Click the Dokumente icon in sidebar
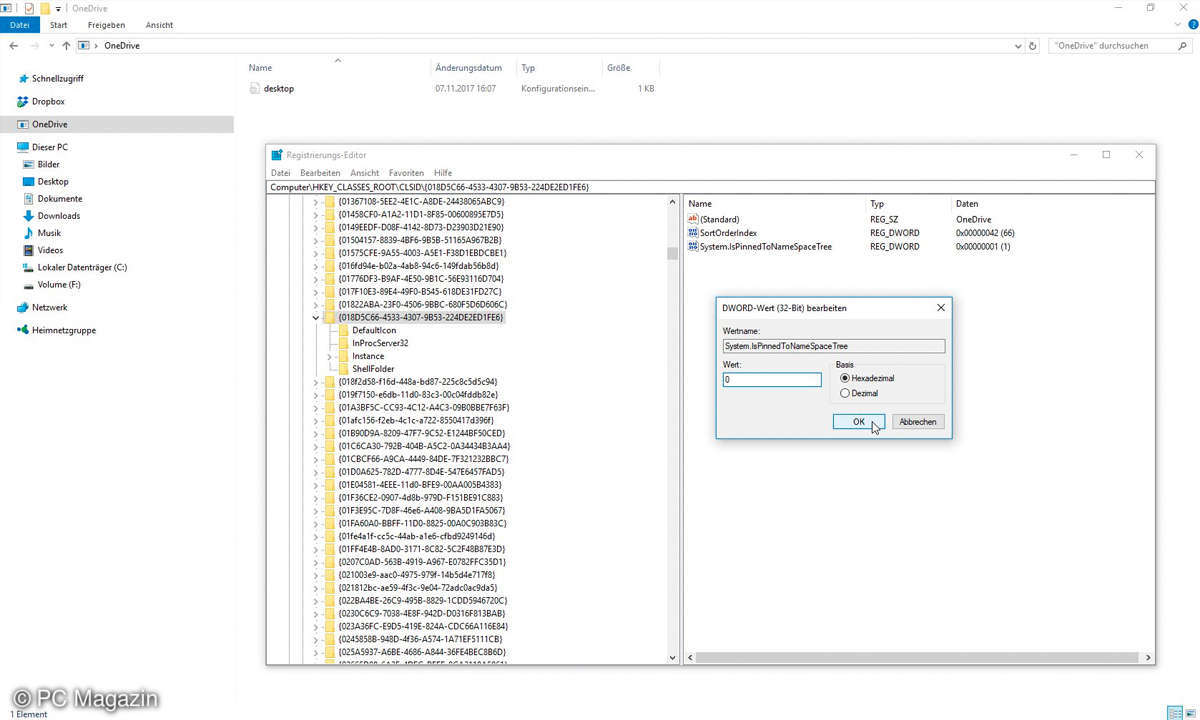1200x720 pixels. [29, 198]
